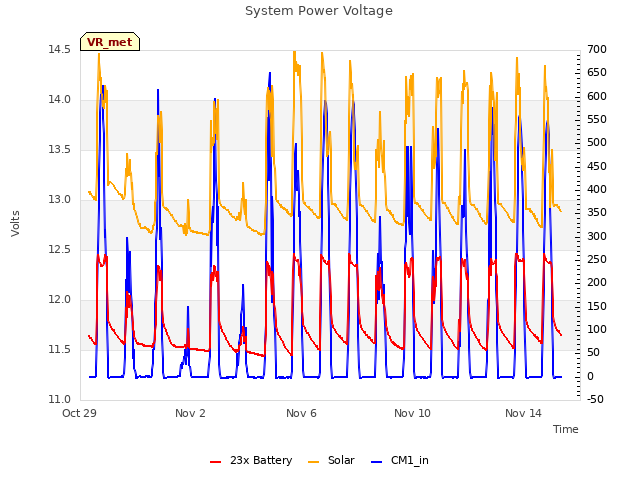Click the 650 right axis value
The width and height of the screenshot is (640, 480).
click(597, 73)
